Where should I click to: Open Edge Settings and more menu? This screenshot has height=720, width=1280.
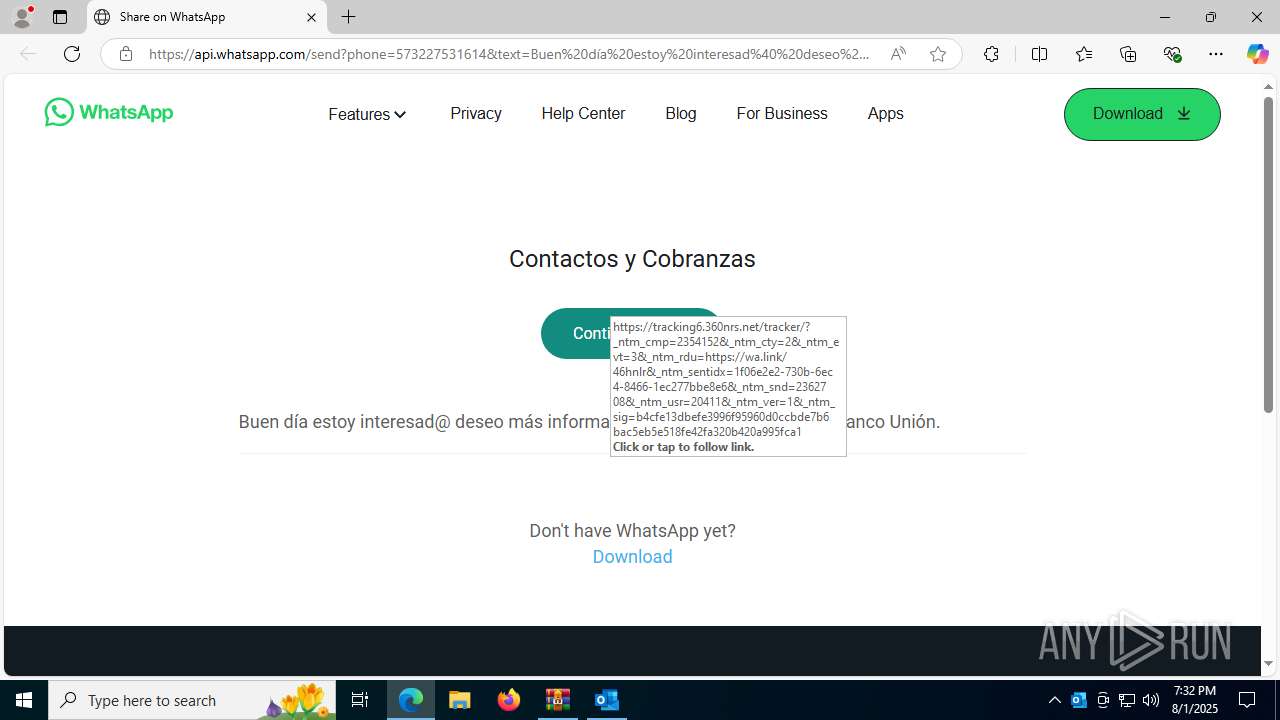click(x=1216, y=54)
